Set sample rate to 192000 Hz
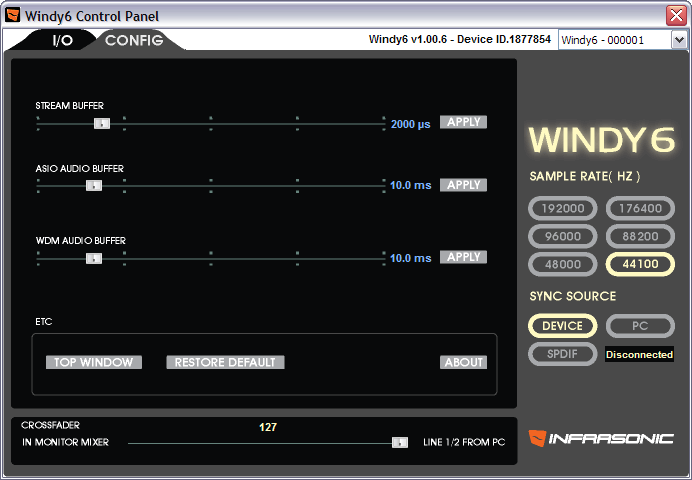 coord(563,208)
